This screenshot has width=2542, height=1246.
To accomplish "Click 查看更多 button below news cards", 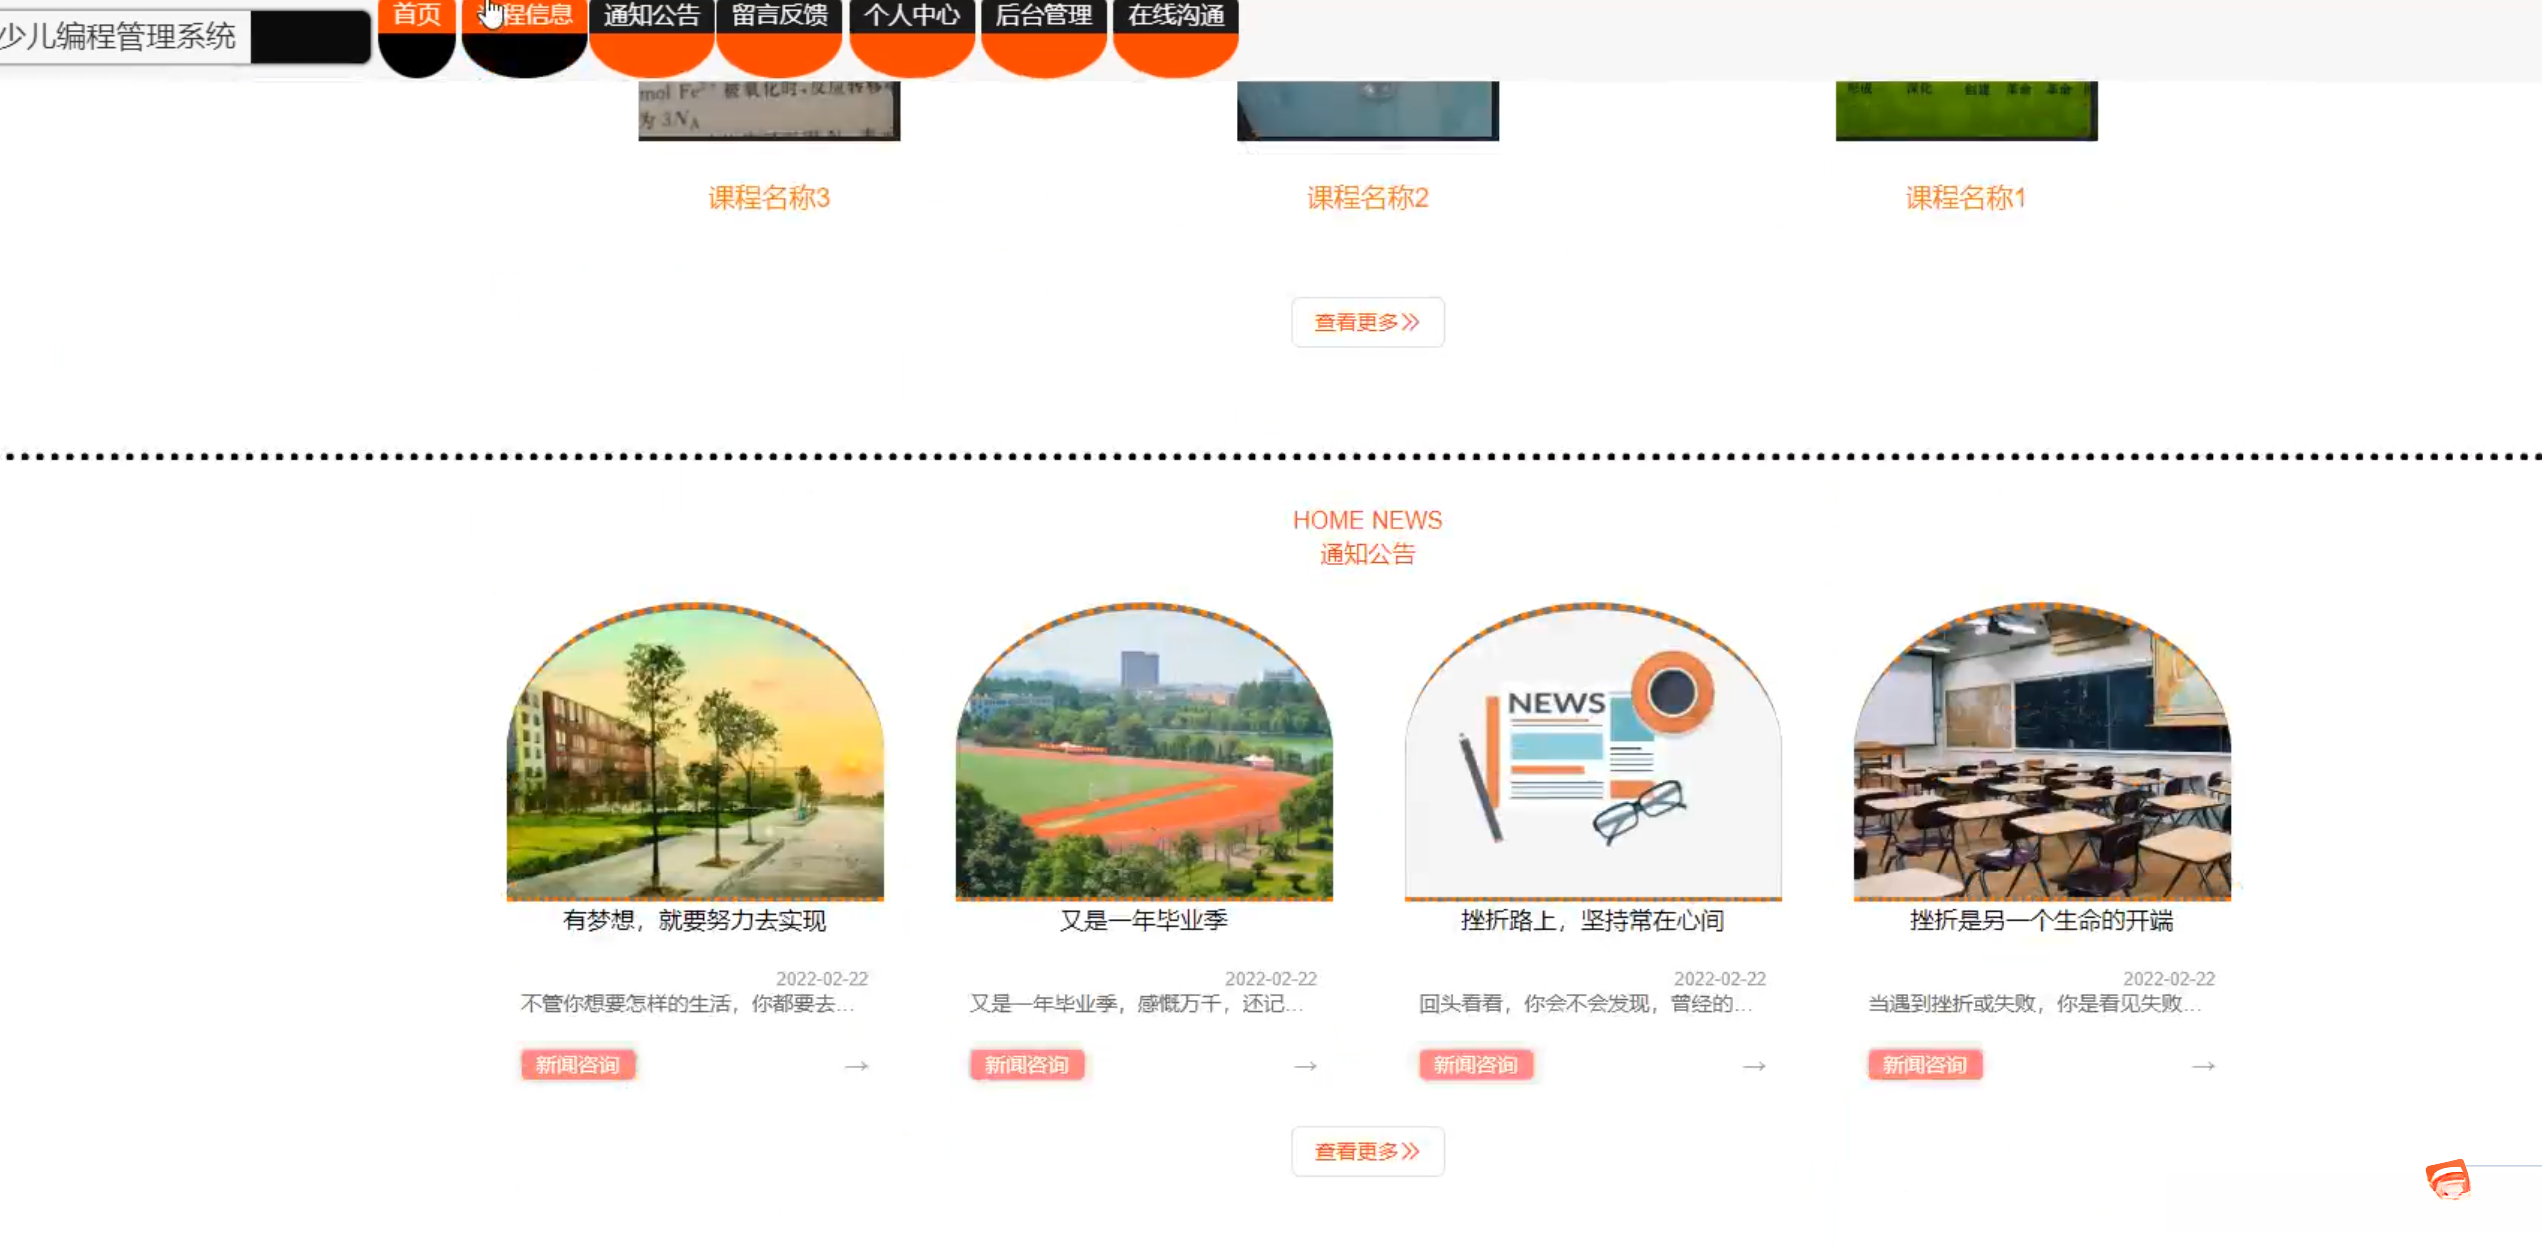I will [1367, 1151].
